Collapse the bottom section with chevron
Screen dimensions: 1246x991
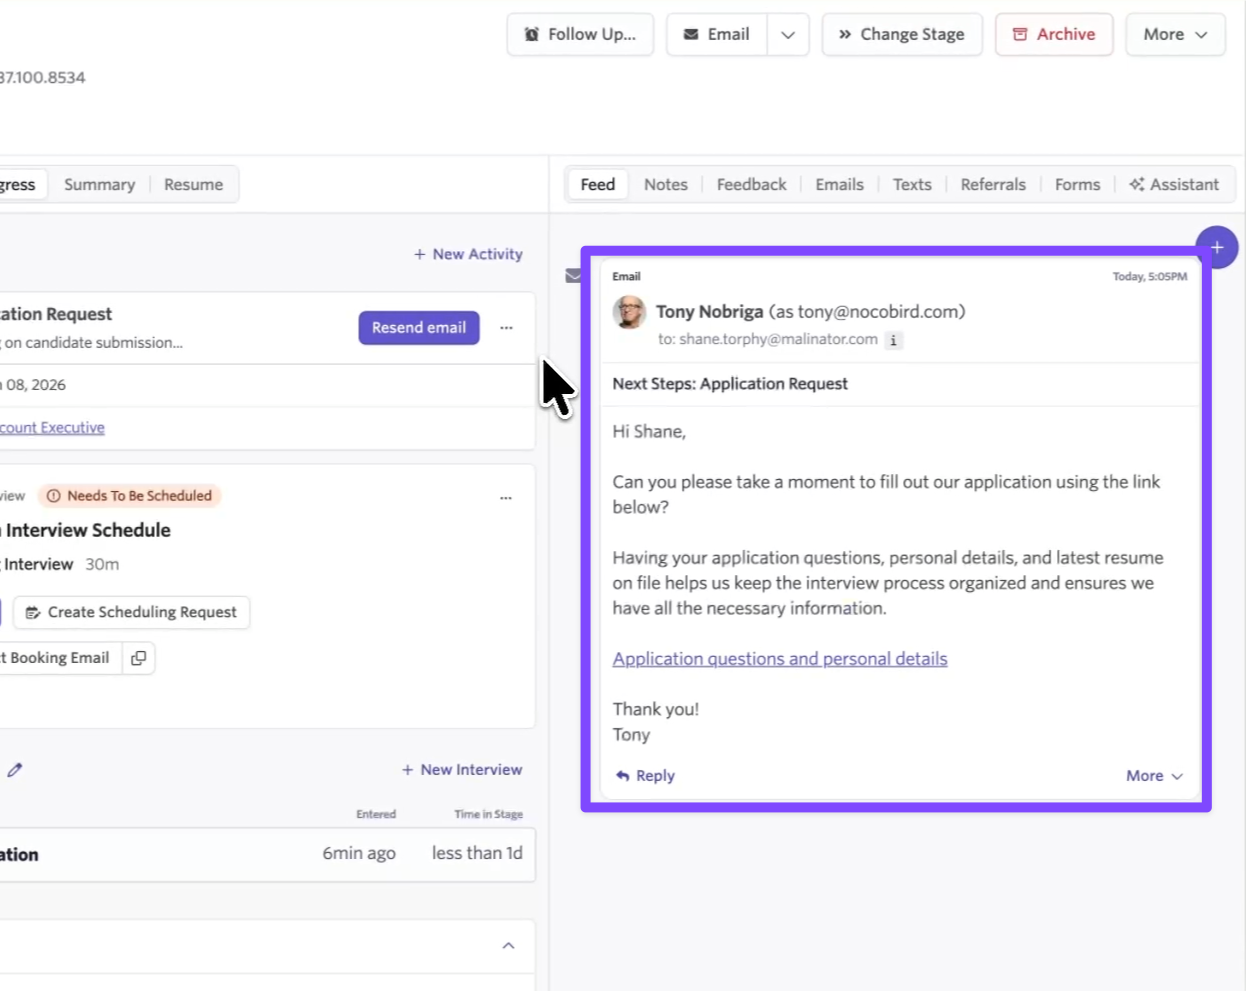click(508, 946)
